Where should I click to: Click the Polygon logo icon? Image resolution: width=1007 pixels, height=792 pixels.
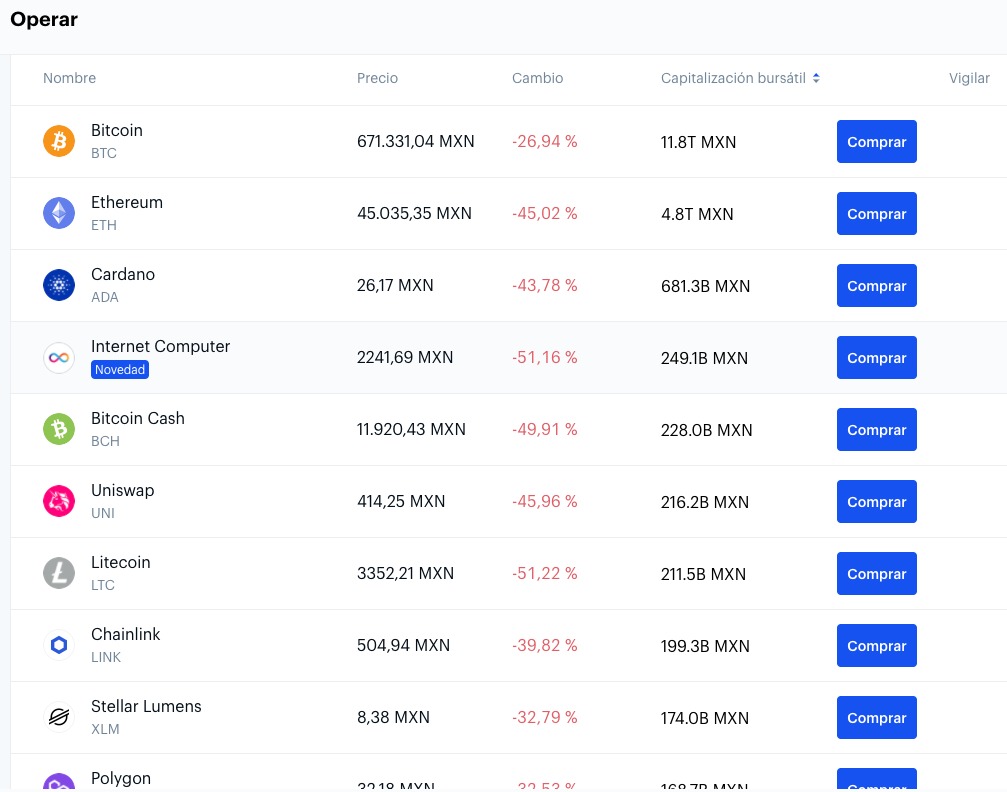59,785
